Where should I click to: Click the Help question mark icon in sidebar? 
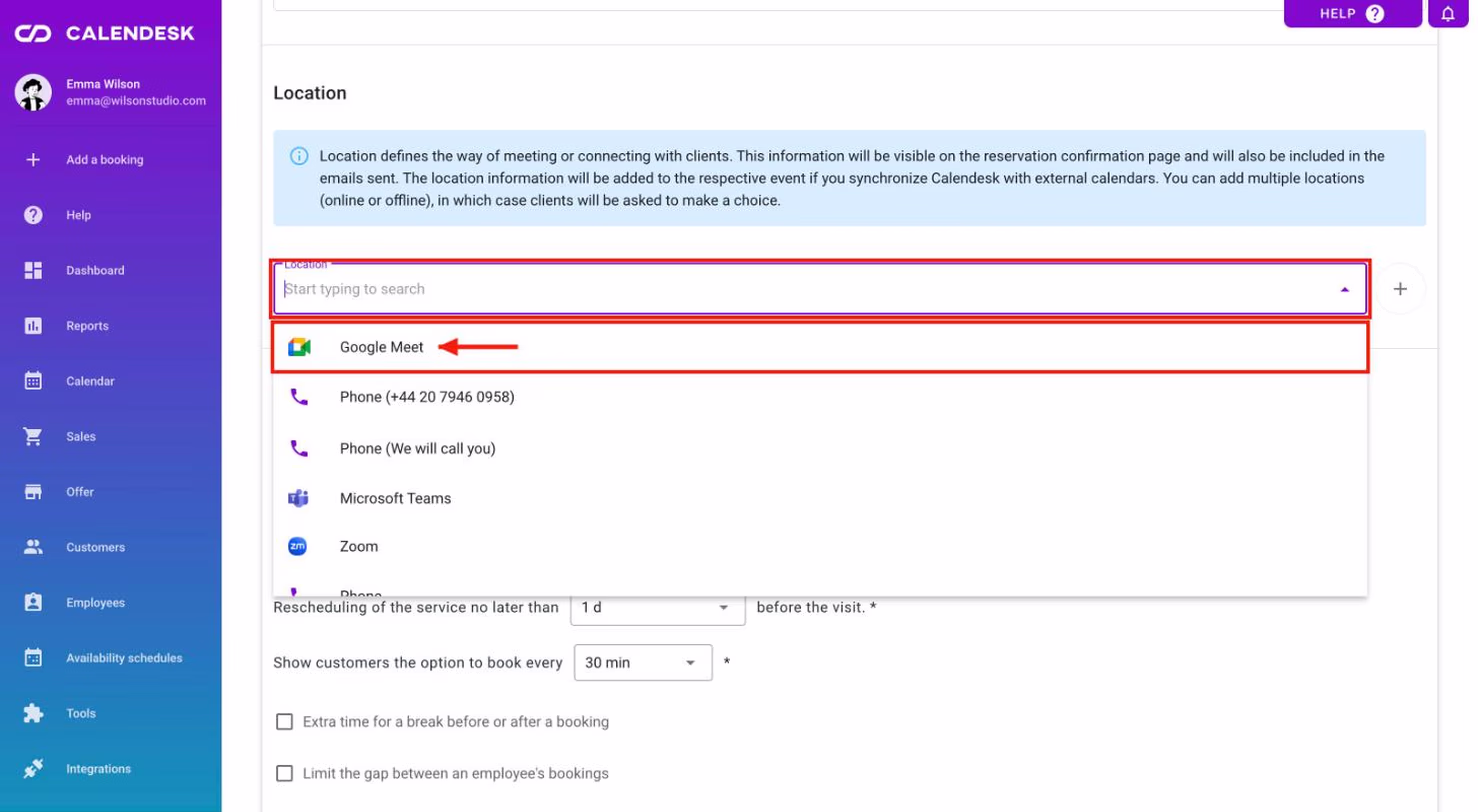(x=33, y=215)
